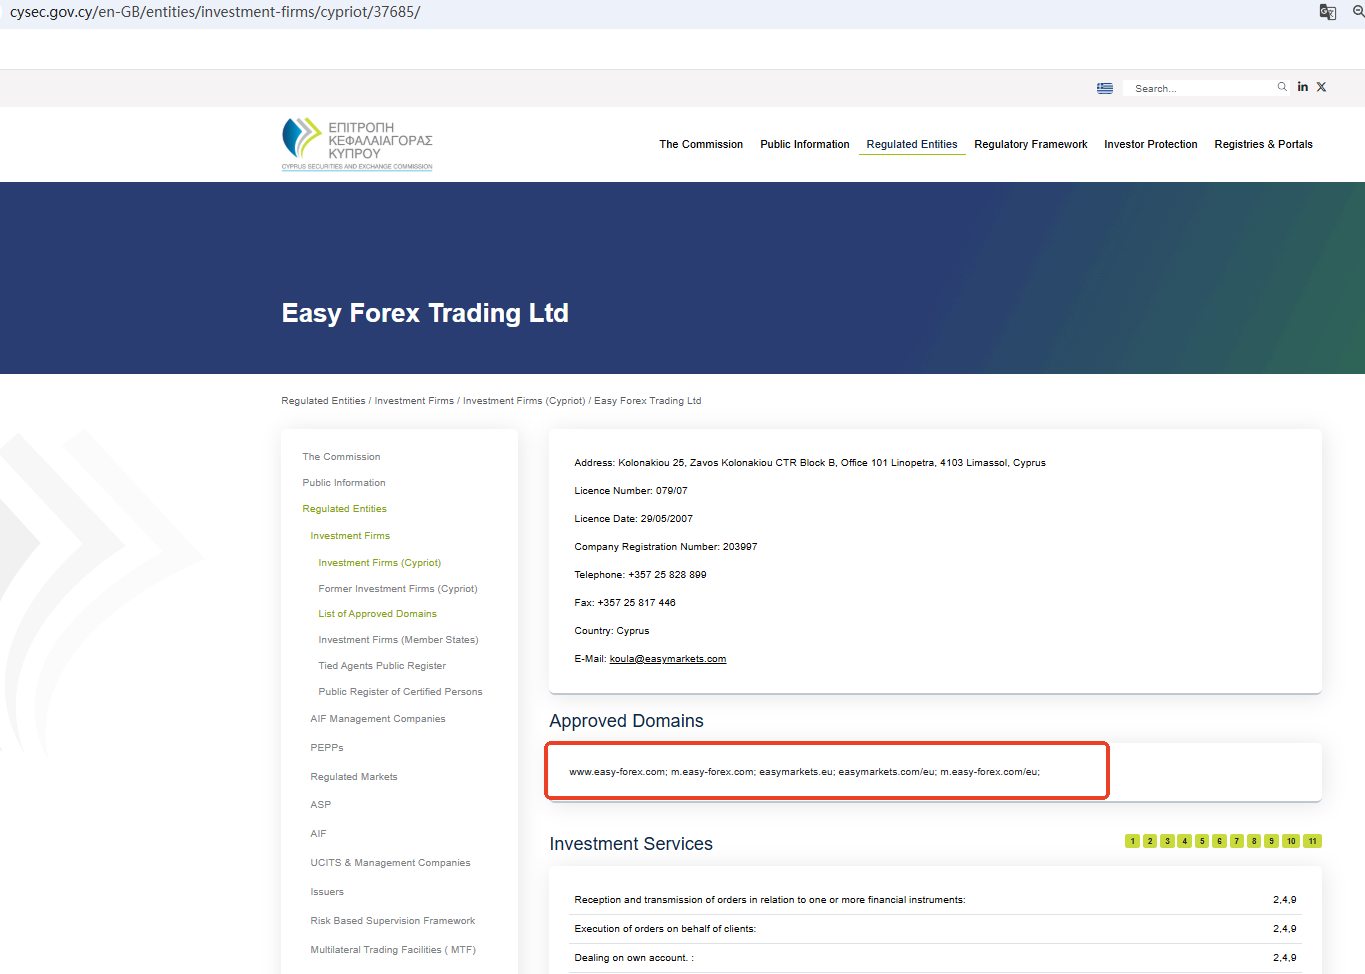Screen dimensions: 1365x974
Task: Click the koula@easymarkets.com email link
Action: (667, 659)
